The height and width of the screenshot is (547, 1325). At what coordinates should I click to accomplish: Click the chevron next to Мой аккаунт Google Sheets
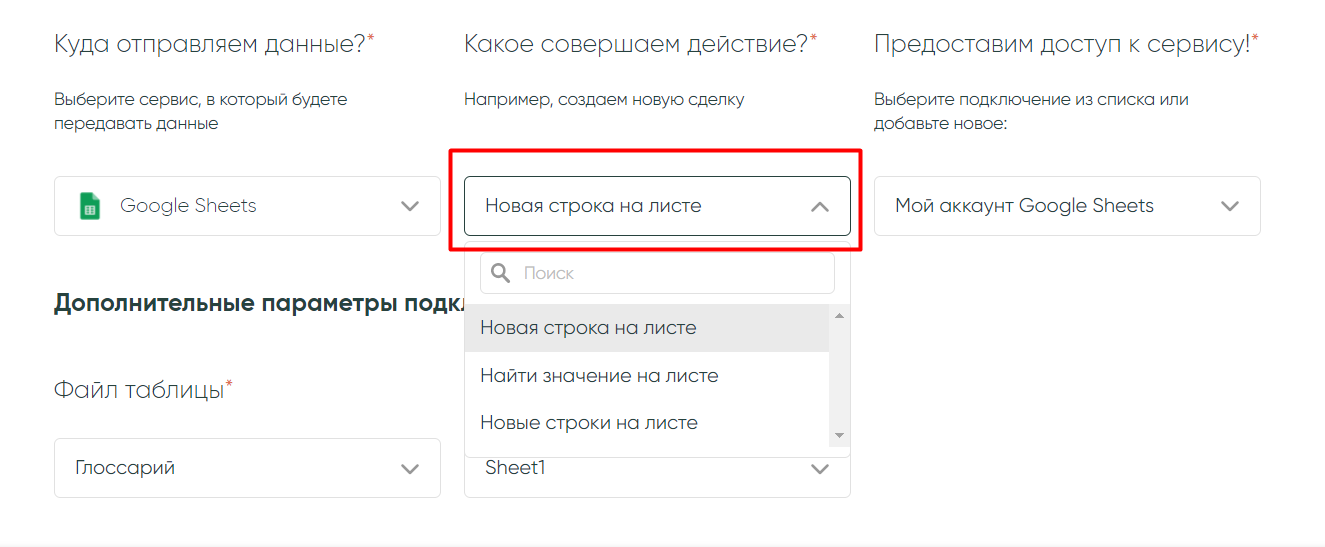[x=1229, y=207]
